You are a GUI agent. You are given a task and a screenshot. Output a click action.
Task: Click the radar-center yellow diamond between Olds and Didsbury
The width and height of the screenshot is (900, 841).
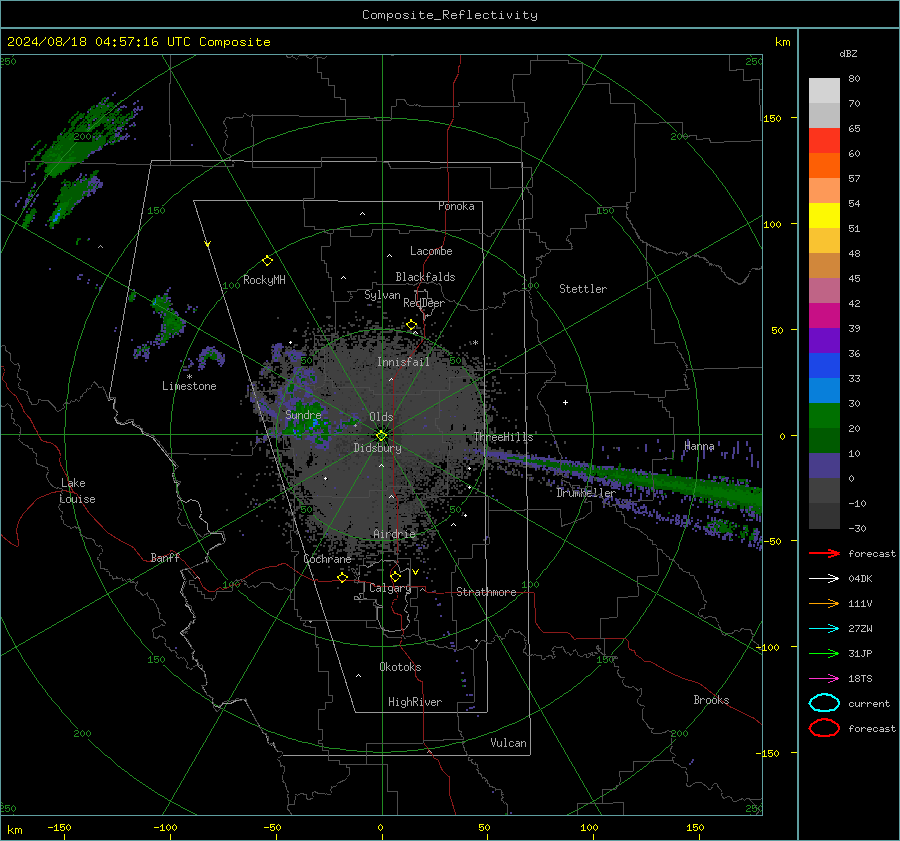[x=381, y=436]
